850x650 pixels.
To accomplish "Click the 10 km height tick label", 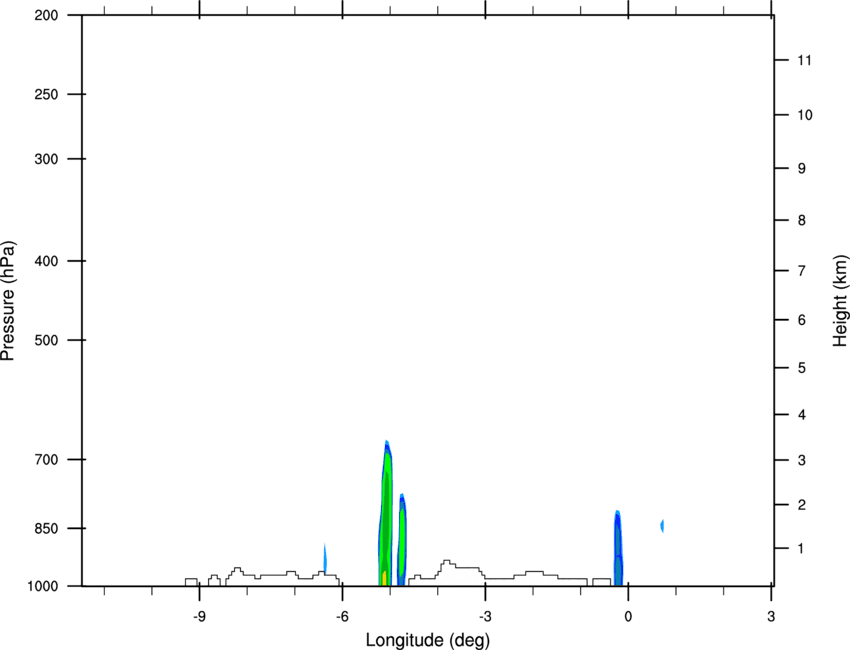I will tap(805, 115).
